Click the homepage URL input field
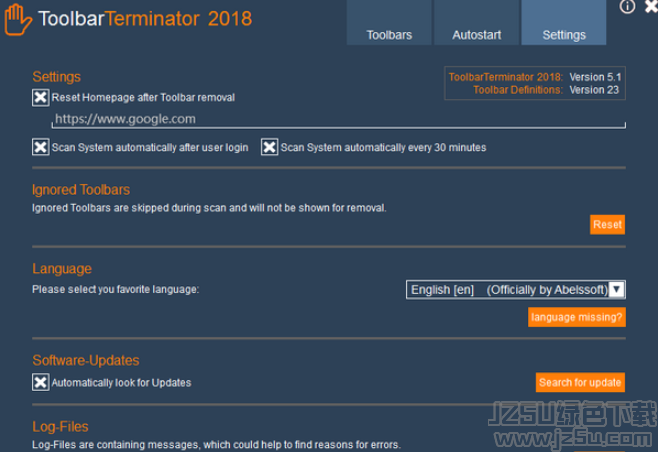 (x=339, y=119)
